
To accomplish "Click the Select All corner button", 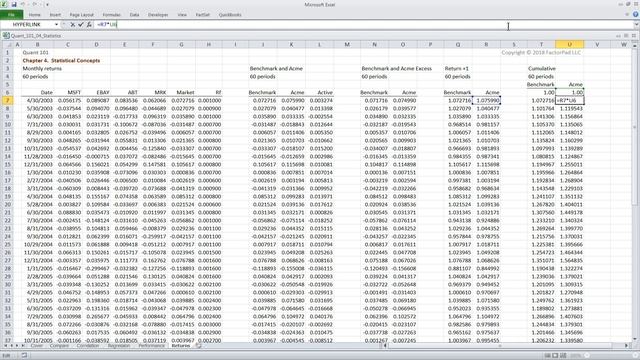I will click(7, 44).
